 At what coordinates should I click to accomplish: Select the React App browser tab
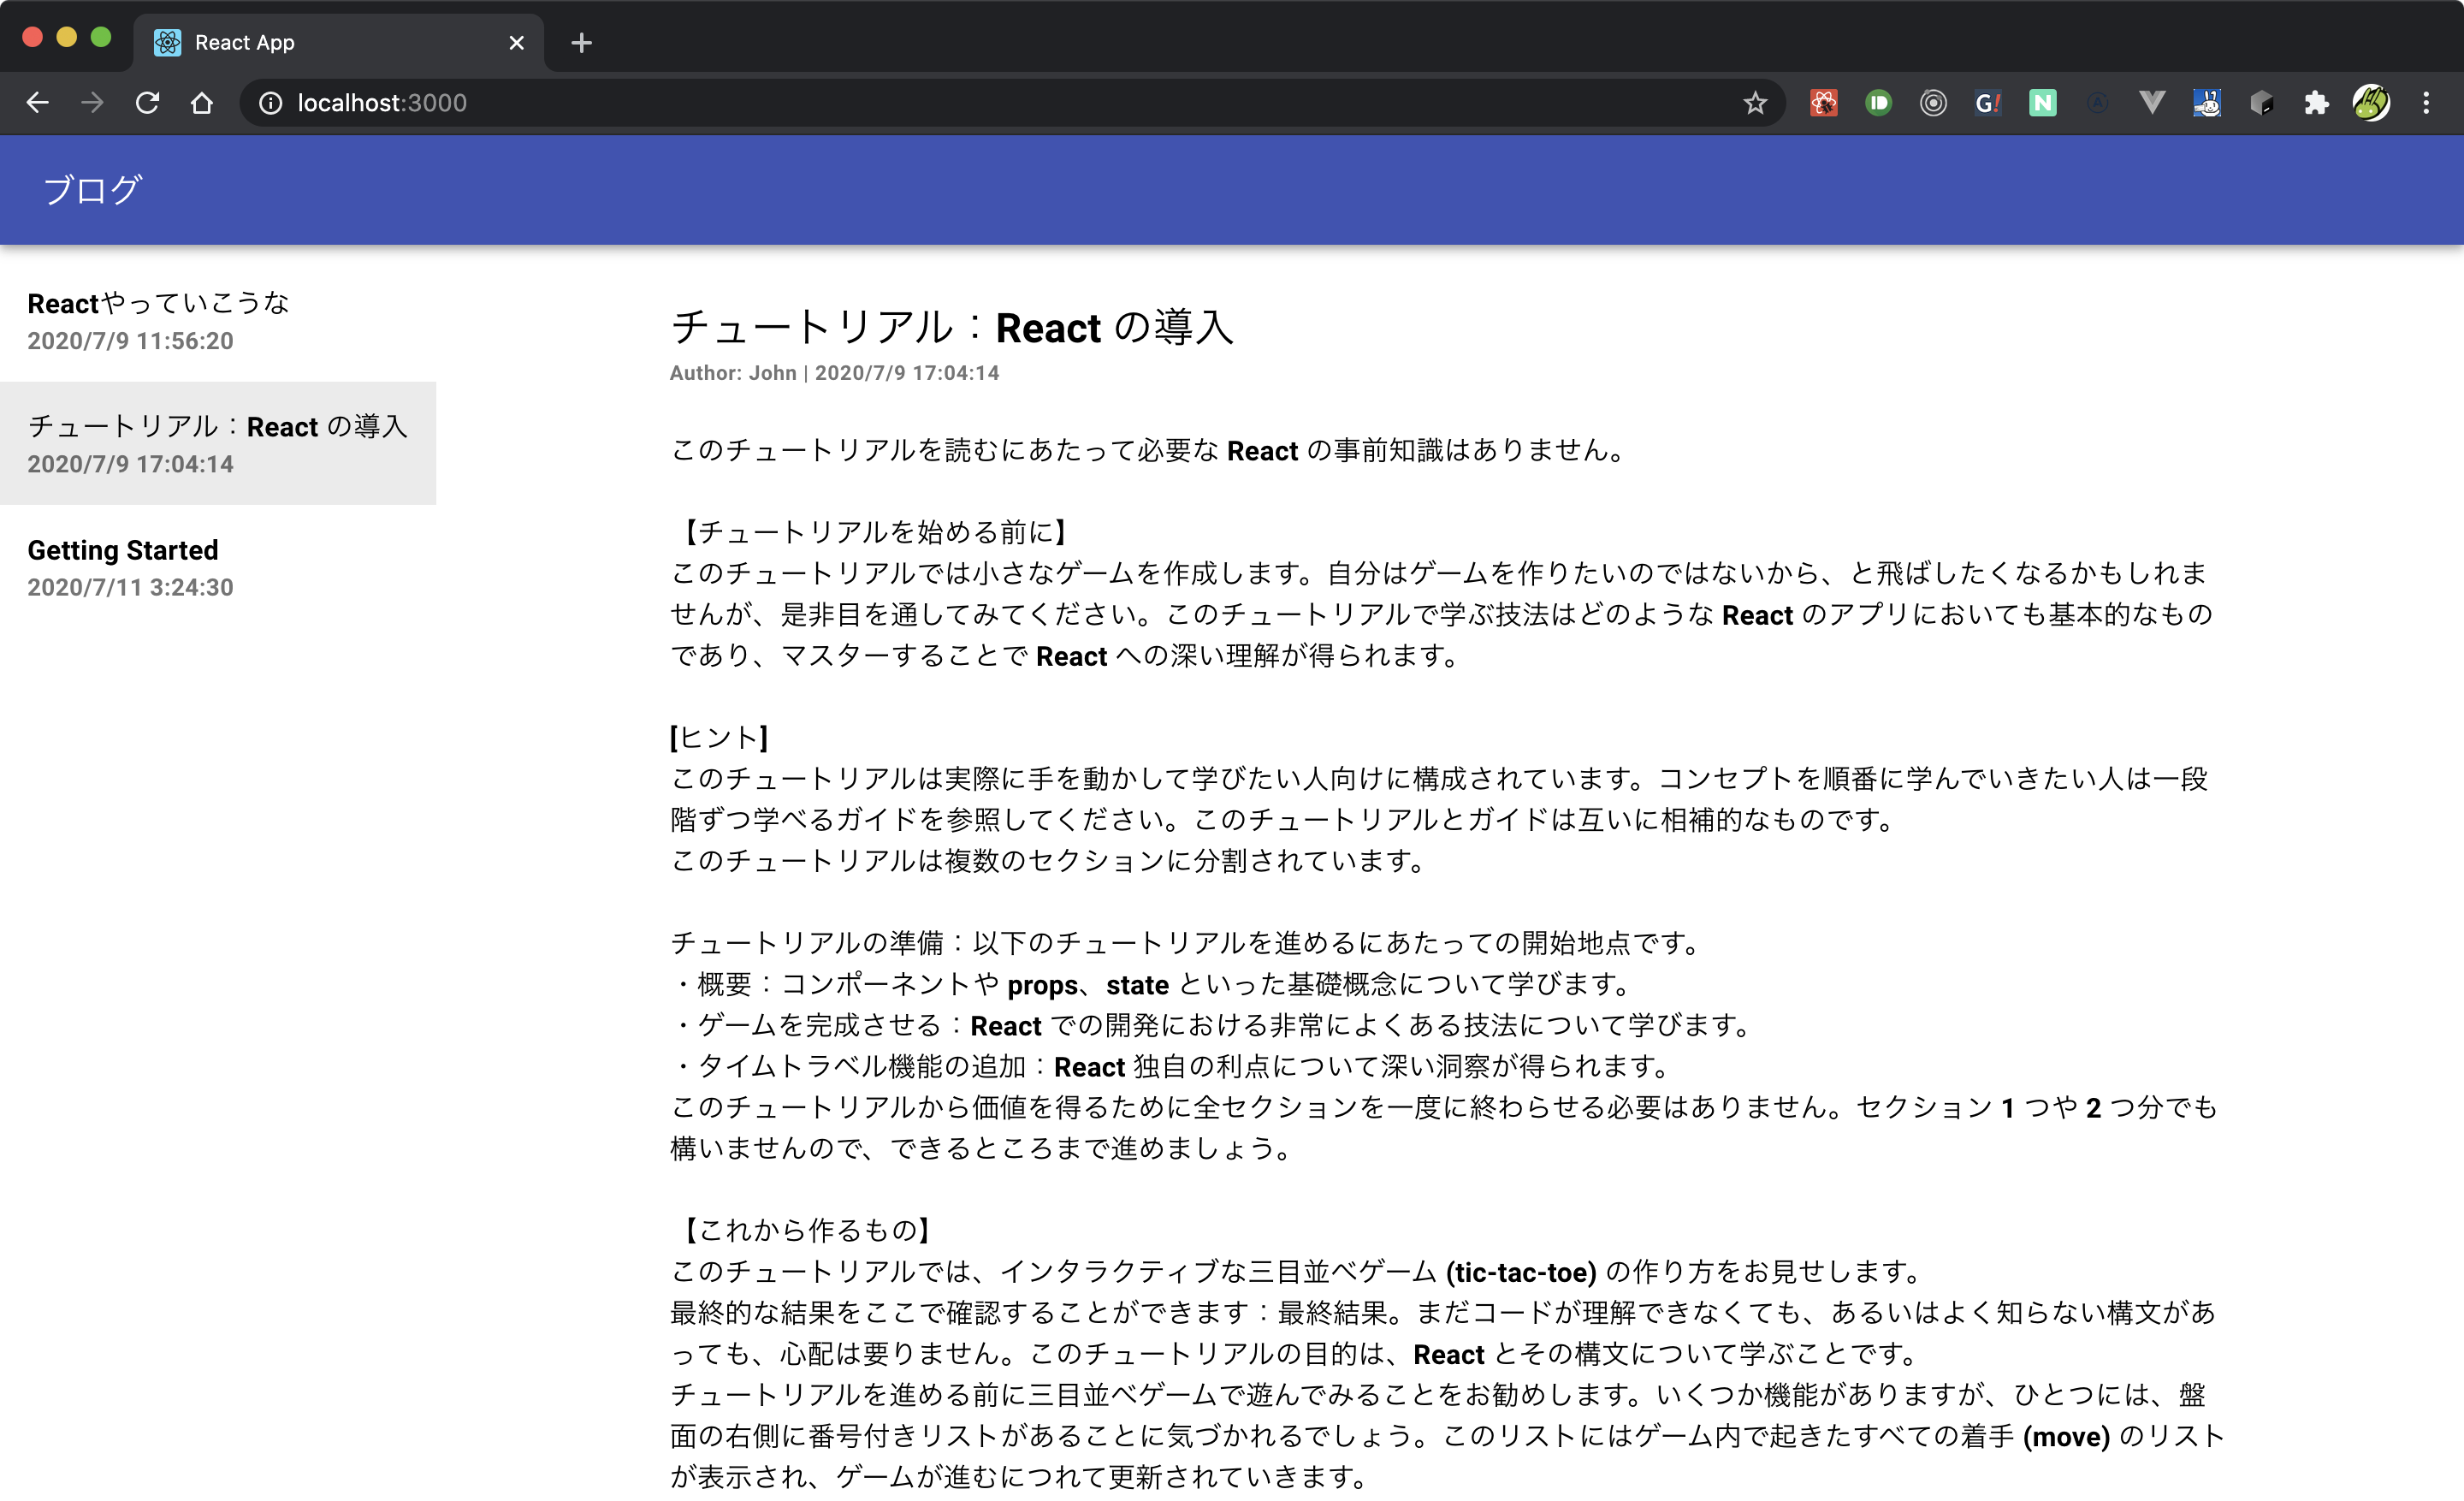coord(330,43)
